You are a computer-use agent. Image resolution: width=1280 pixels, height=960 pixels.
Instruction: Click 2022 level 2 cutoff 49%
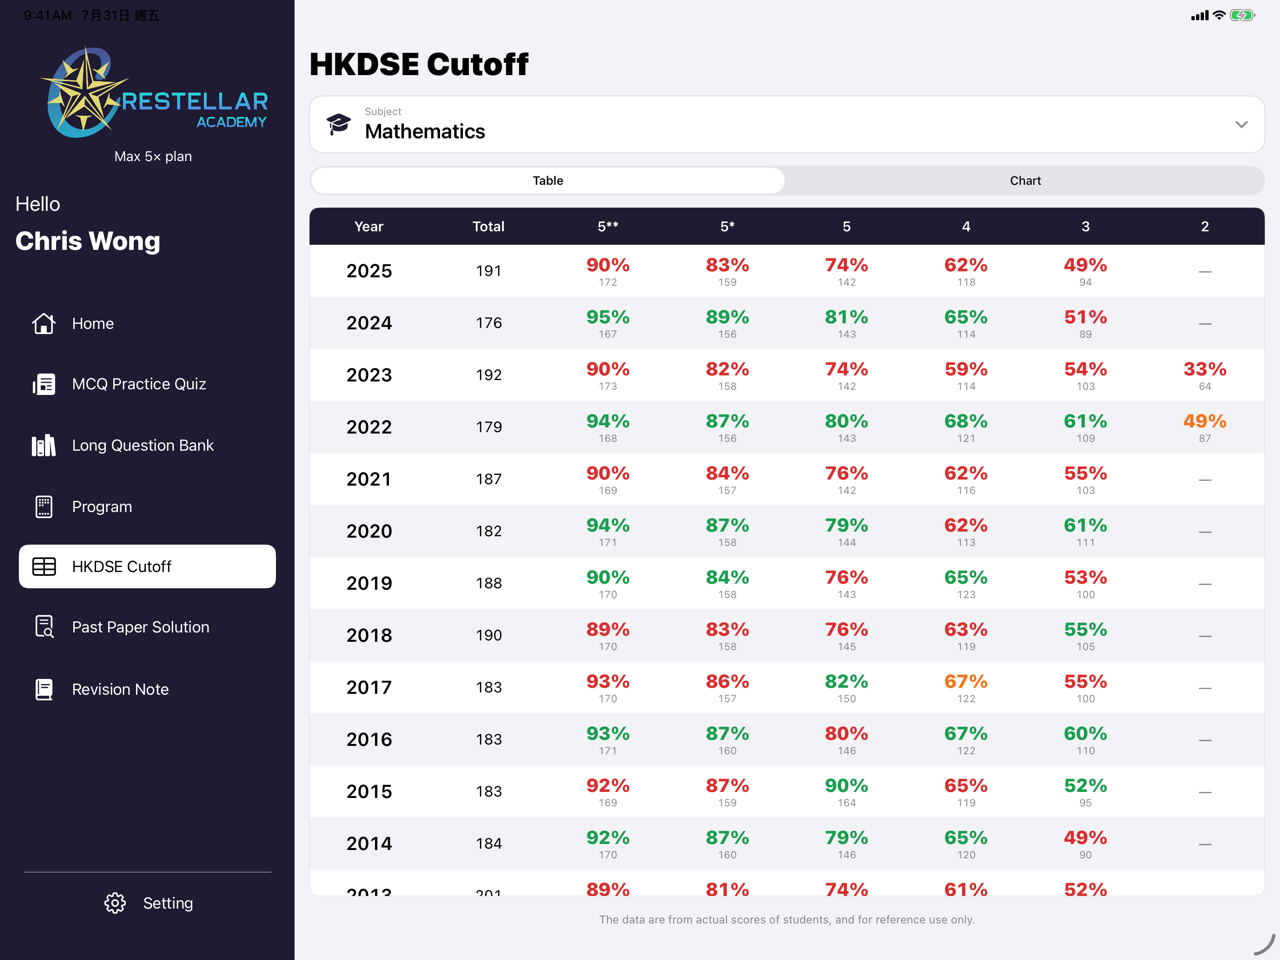coord(1205,421)
